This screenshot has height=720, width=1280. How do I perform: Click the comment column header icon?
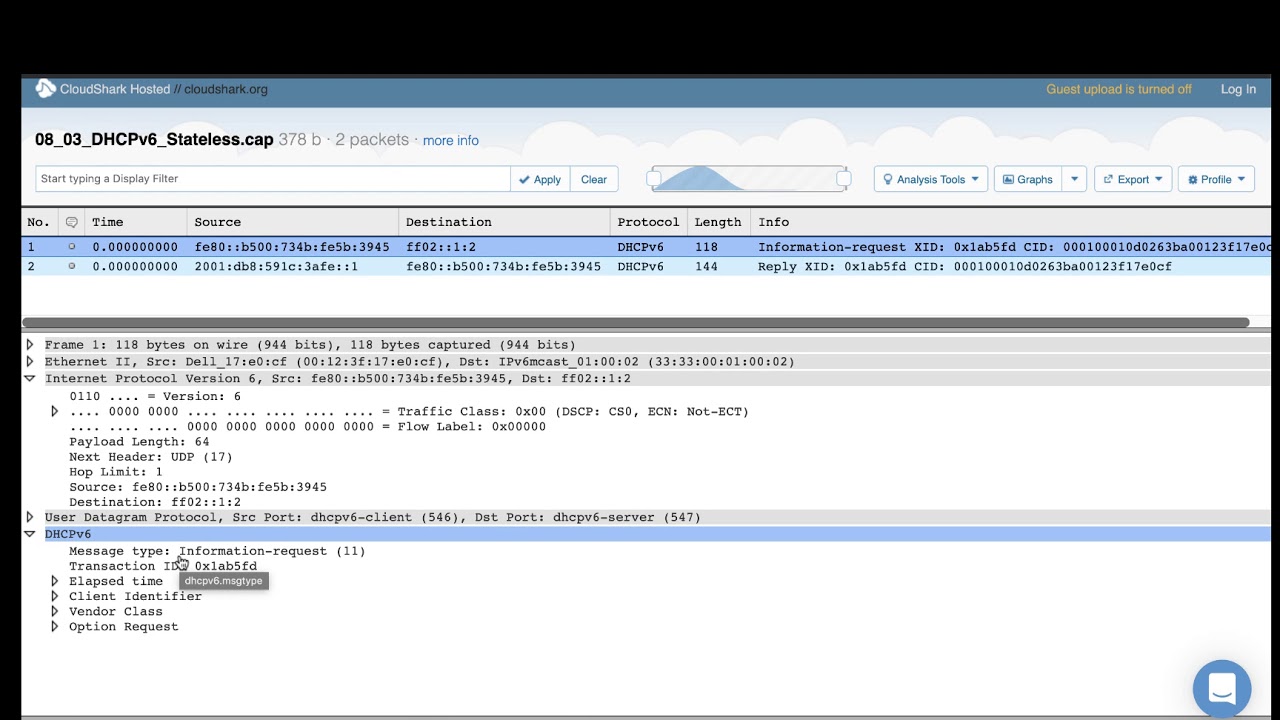tap(71, 222)
